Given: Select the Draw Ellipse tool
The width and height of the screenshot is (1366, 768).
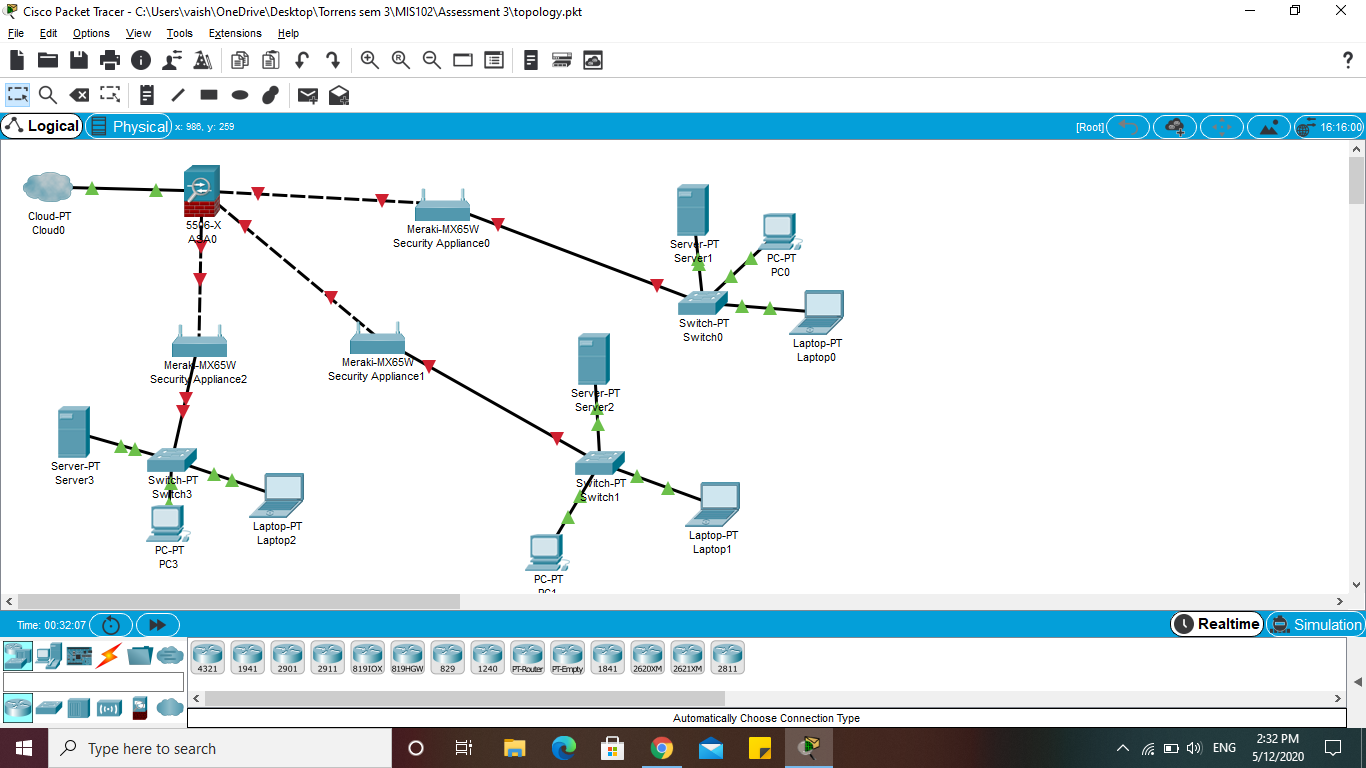Looking at the screenshot, I should (240, 95).
